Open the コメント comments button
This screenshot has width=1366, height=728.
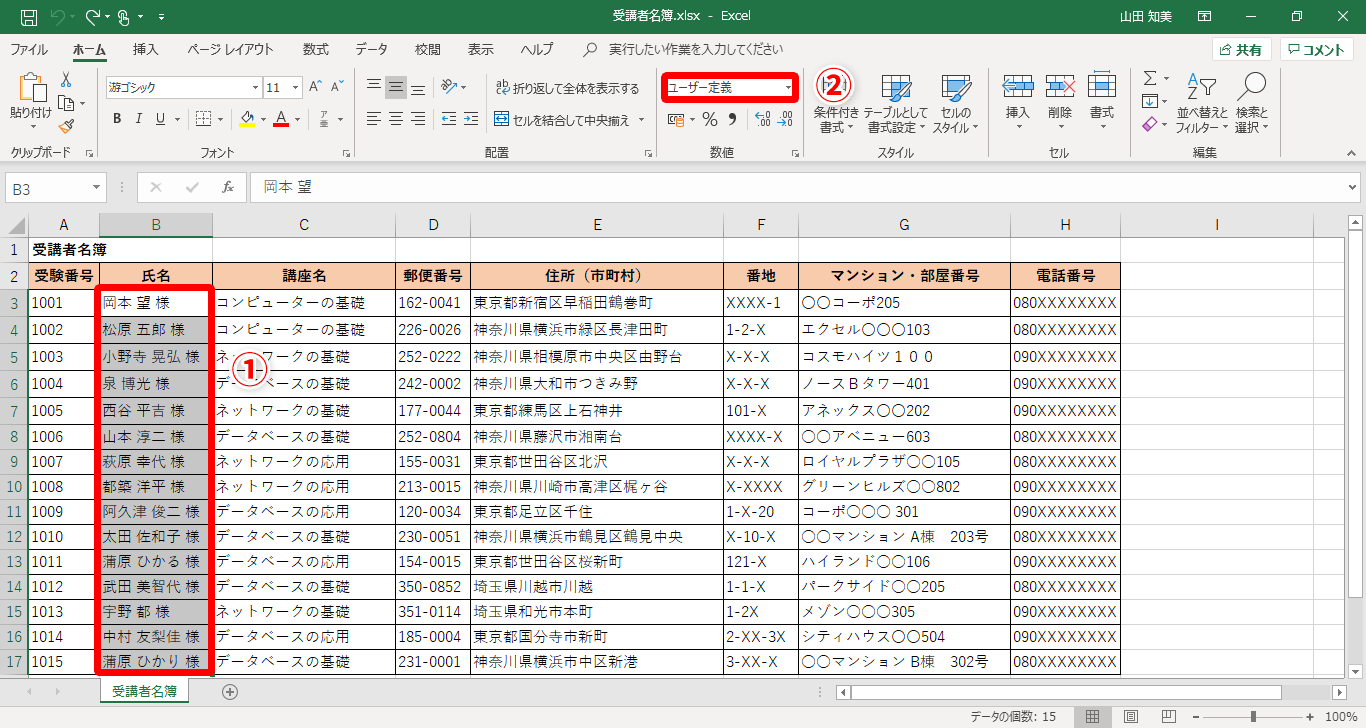tap(1317, 50)
